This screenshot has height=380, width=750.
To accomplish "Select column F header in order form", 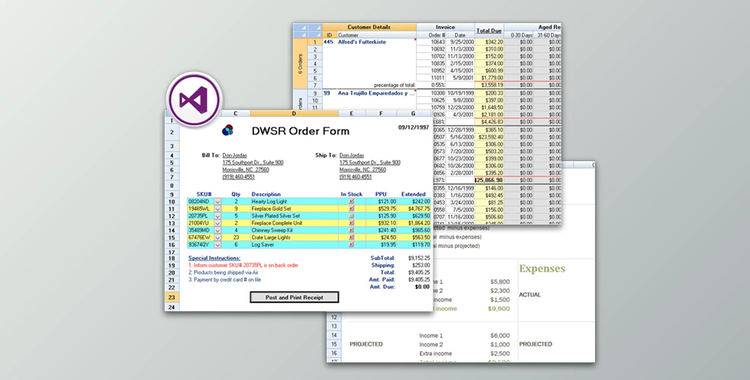I will coord(381,114).
